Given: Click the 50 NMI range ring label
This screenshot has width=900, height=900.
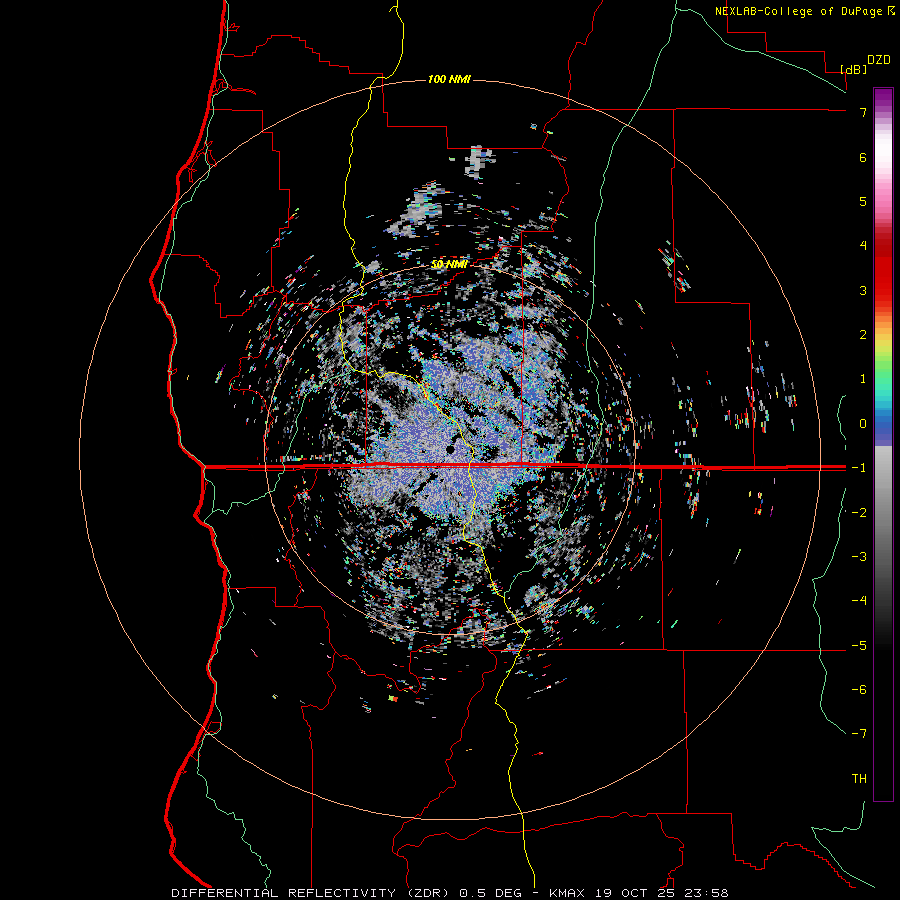Looking at the screenshot, I should coord(449,264).
